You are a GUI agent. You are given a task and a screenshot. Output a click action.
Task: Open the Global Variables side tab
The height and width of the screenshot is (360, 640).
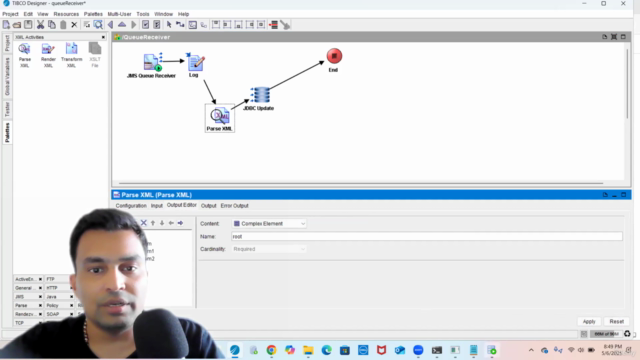point(7,76)
